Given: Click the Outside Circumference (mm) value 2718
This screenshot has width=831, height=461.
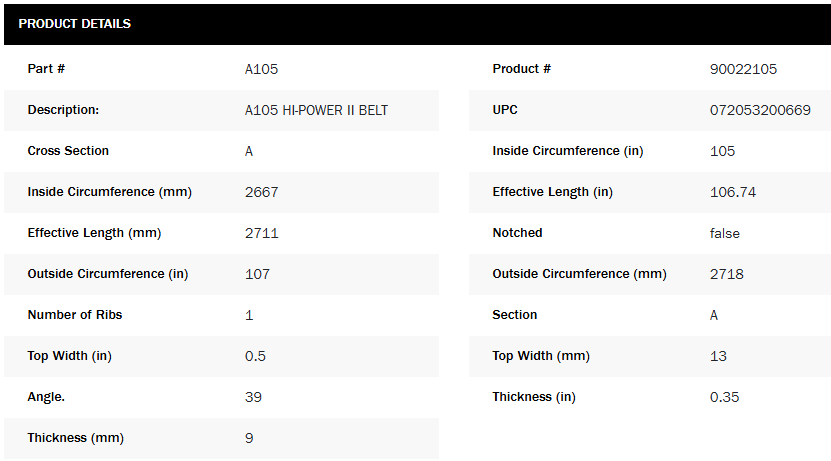Looking at the screenshot, I should coord(727,274).
